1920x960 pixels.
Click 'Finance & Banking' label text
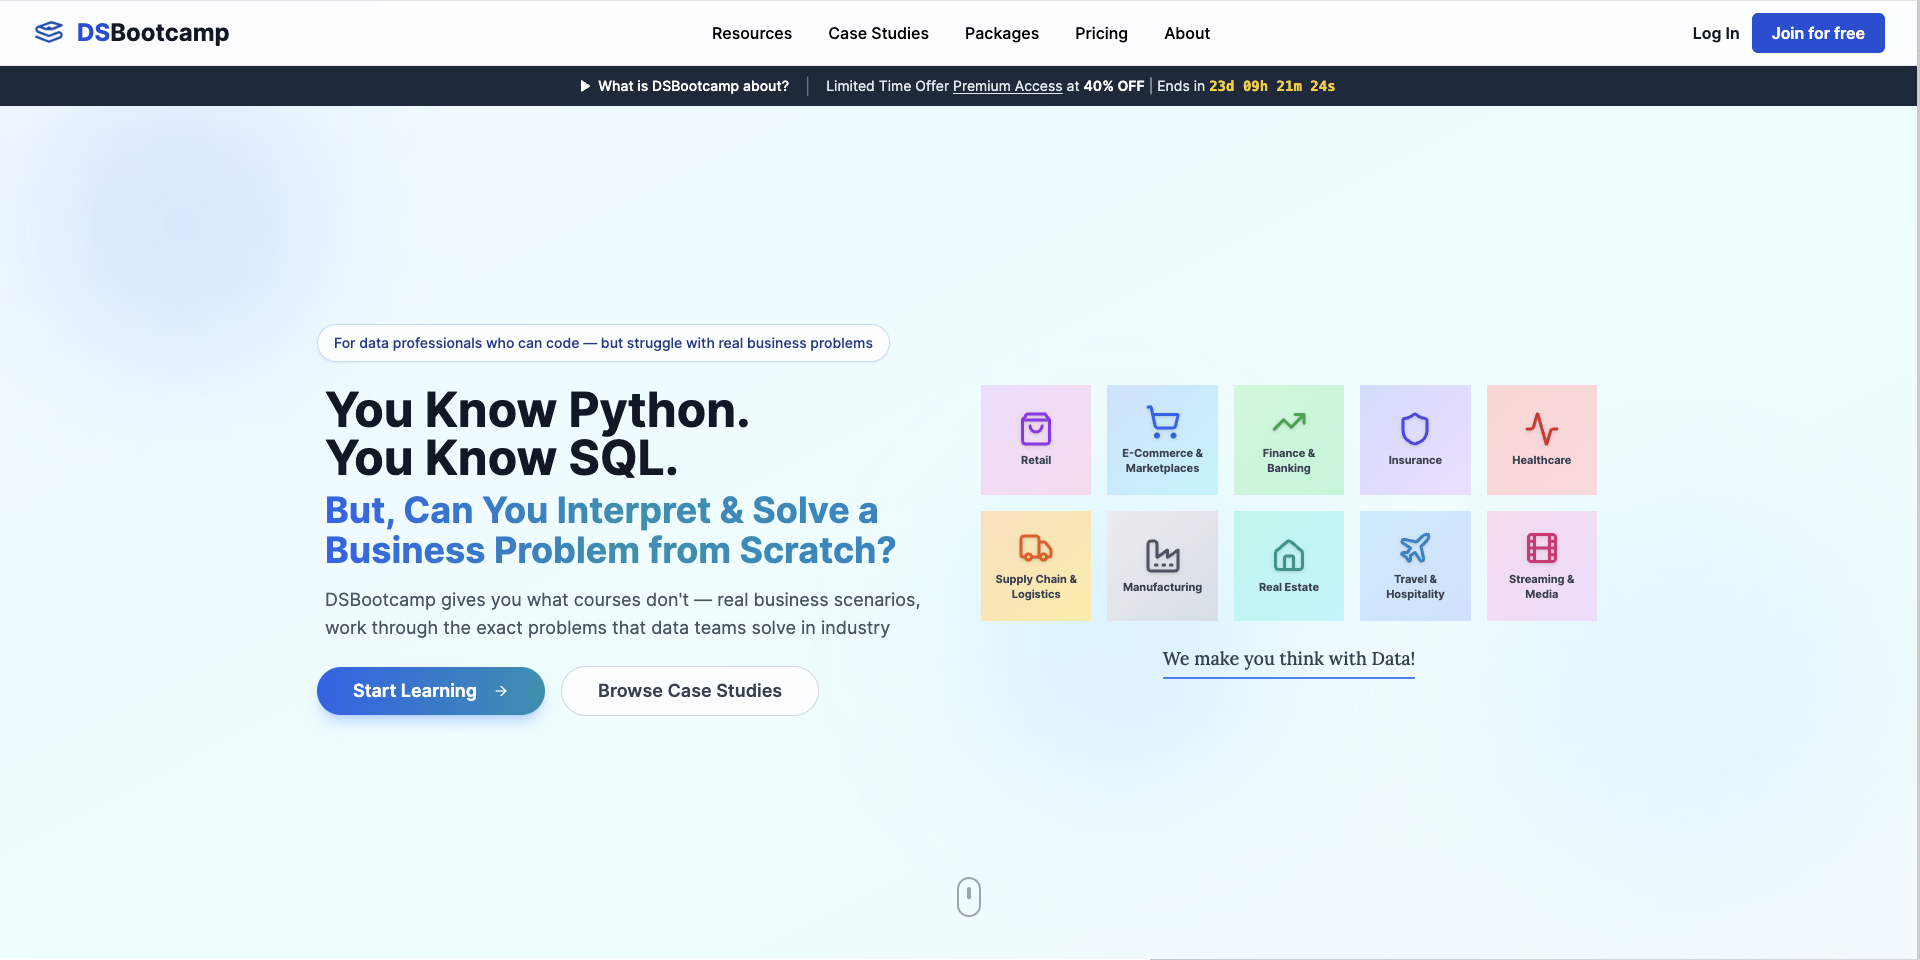tap(1289, 460)
